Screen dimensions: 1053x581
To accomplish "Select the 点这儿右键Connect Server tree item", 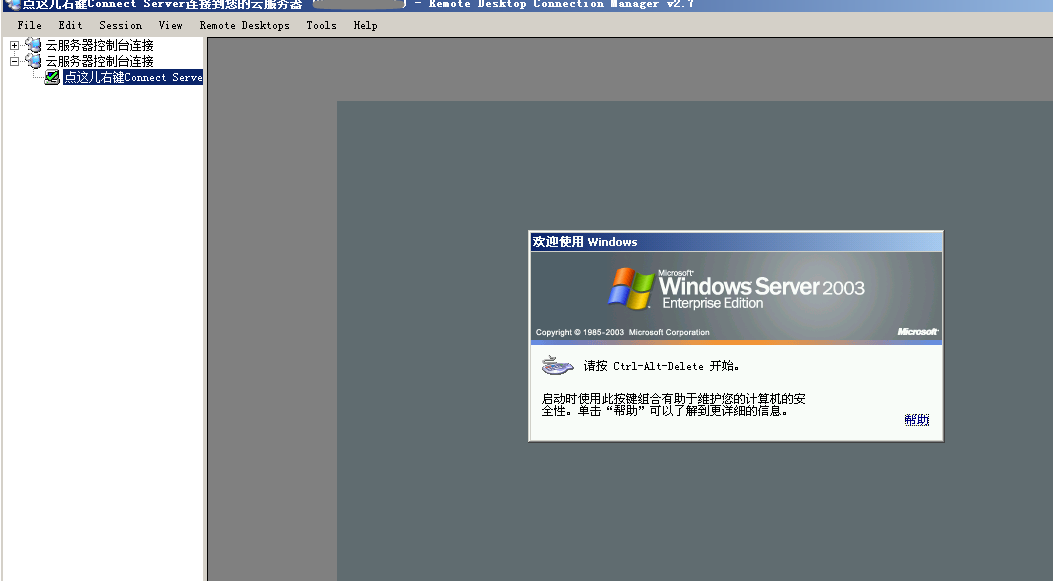I will 133,77.
